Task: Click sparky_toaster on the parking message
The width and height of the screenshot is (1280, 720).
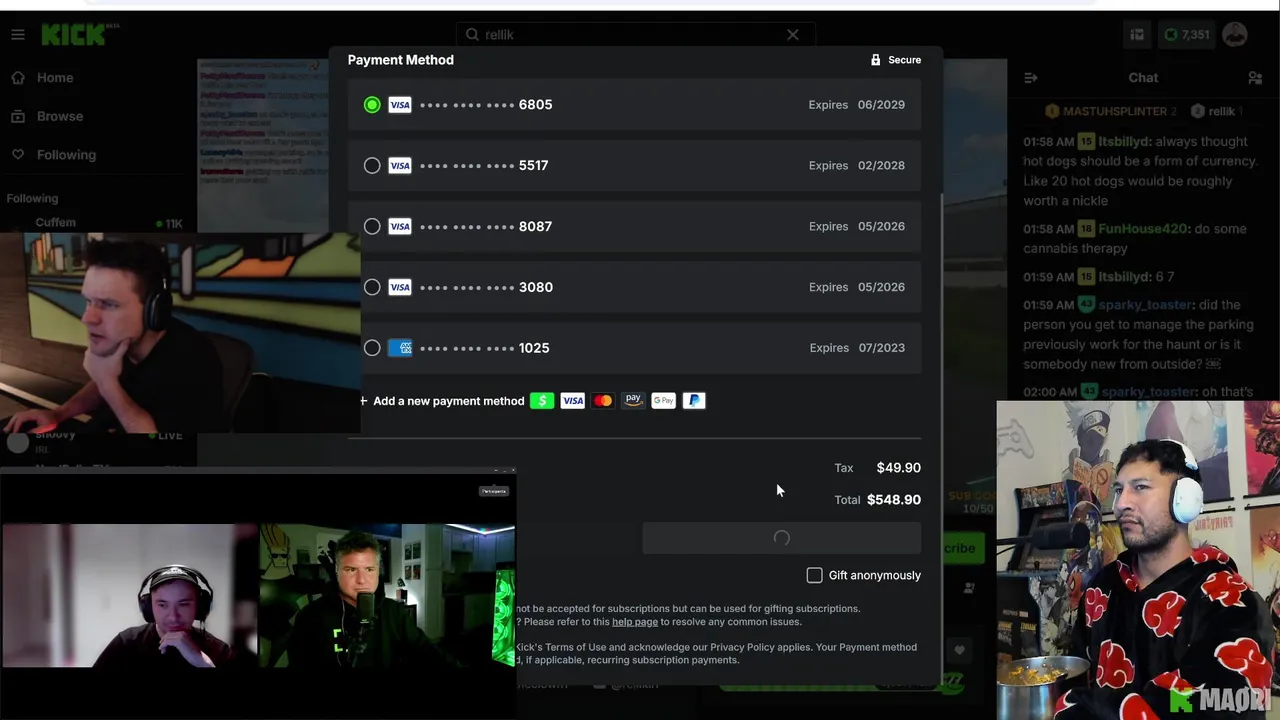Action: coord(1146,305)
